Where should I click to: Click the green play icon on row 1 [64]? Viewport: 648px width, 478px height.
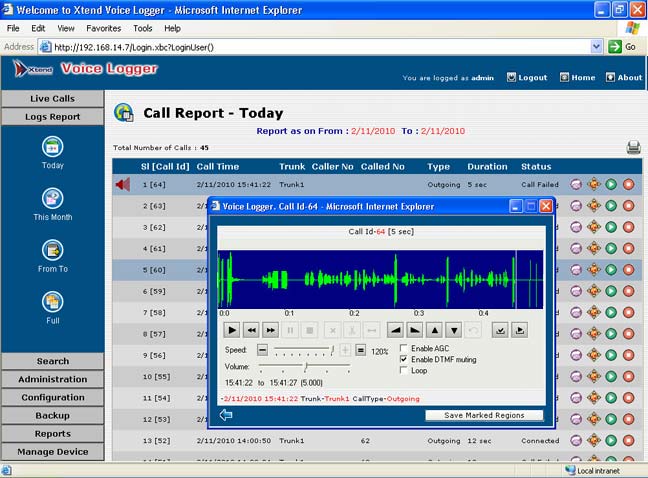(611, 184)
